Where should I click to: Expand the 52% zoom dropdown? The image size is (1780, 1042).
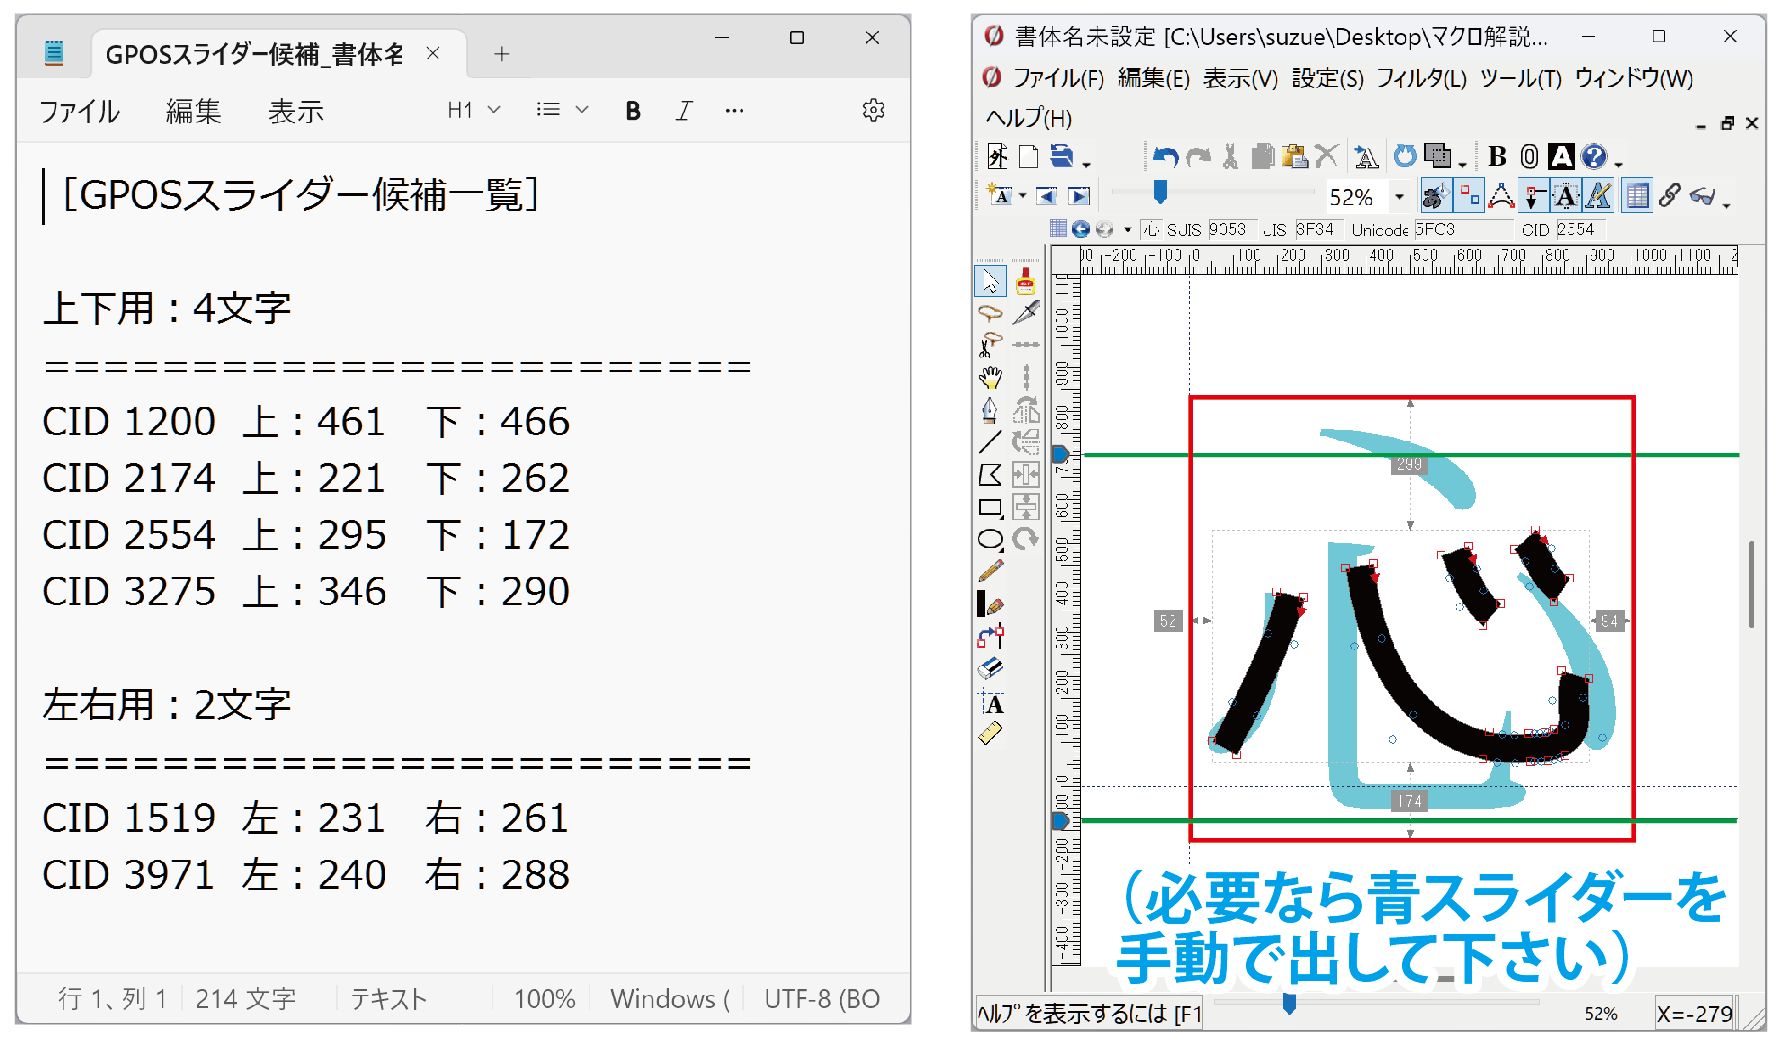(1399, 197)
